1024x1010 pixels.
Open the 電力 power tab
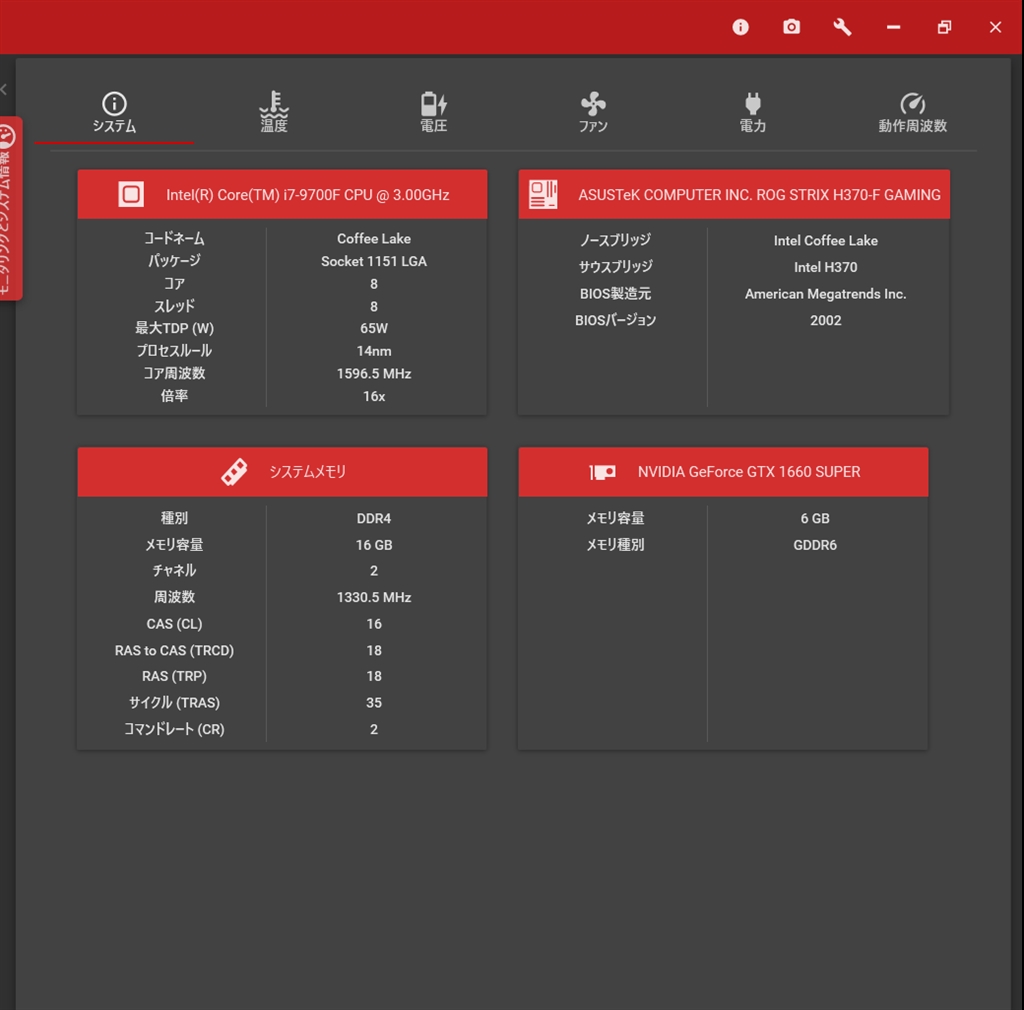[752, 112]
